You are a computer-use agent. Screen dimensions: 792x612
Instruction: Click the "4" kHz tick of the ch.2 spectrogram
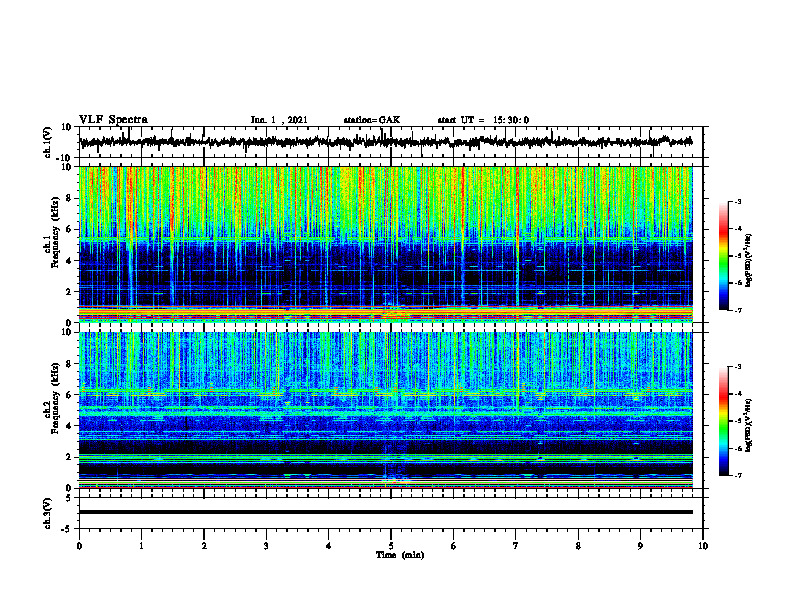(x=69, y=426)
